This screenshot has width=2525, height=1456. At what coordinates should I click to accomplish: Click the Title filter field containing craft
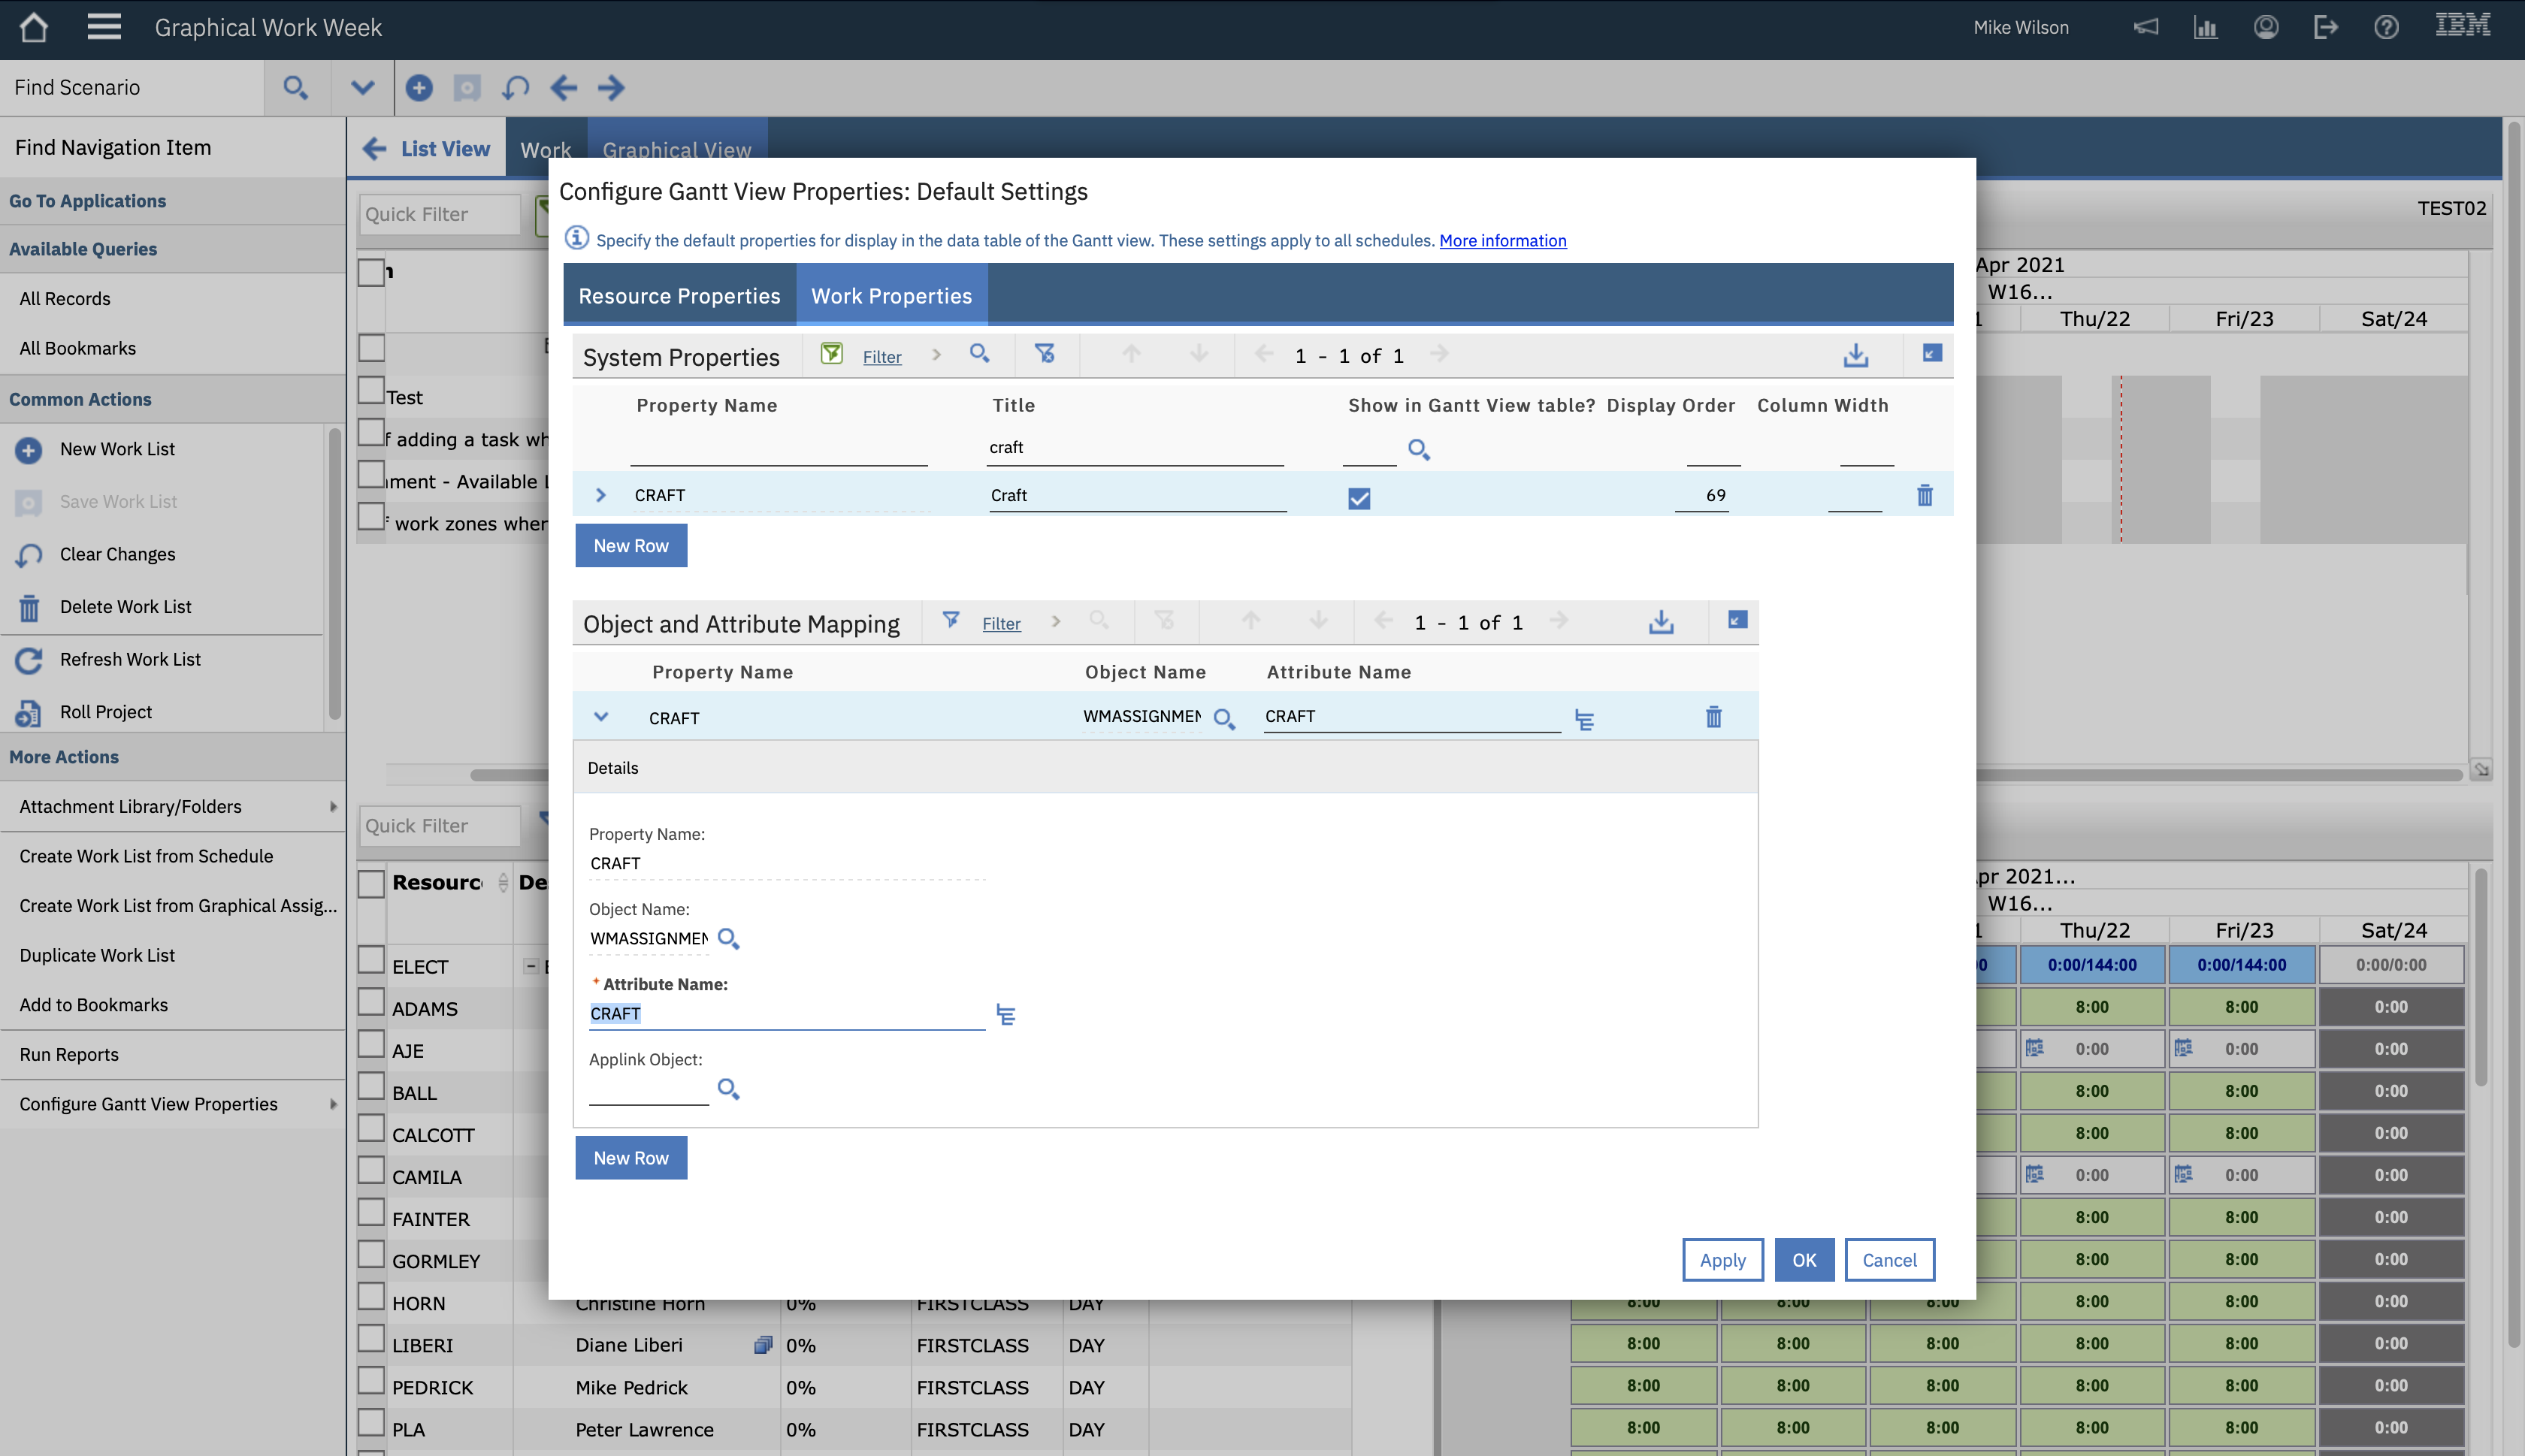(1135, 447)
